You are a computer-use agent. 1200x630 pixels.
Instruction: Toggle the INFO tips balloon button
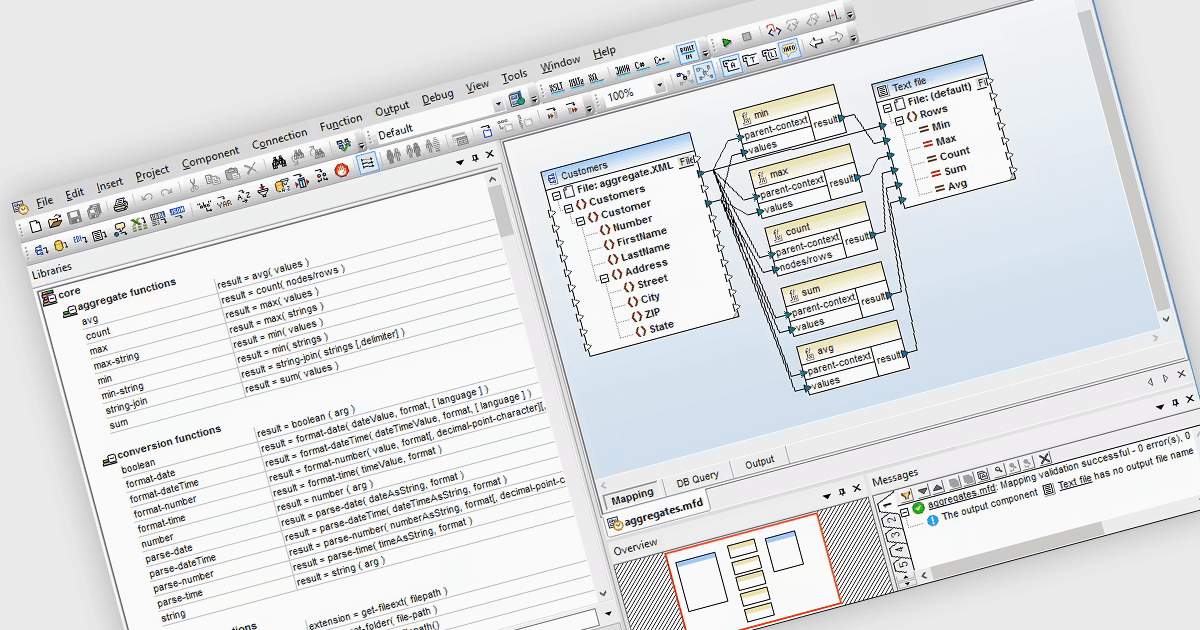pos(789,49)
